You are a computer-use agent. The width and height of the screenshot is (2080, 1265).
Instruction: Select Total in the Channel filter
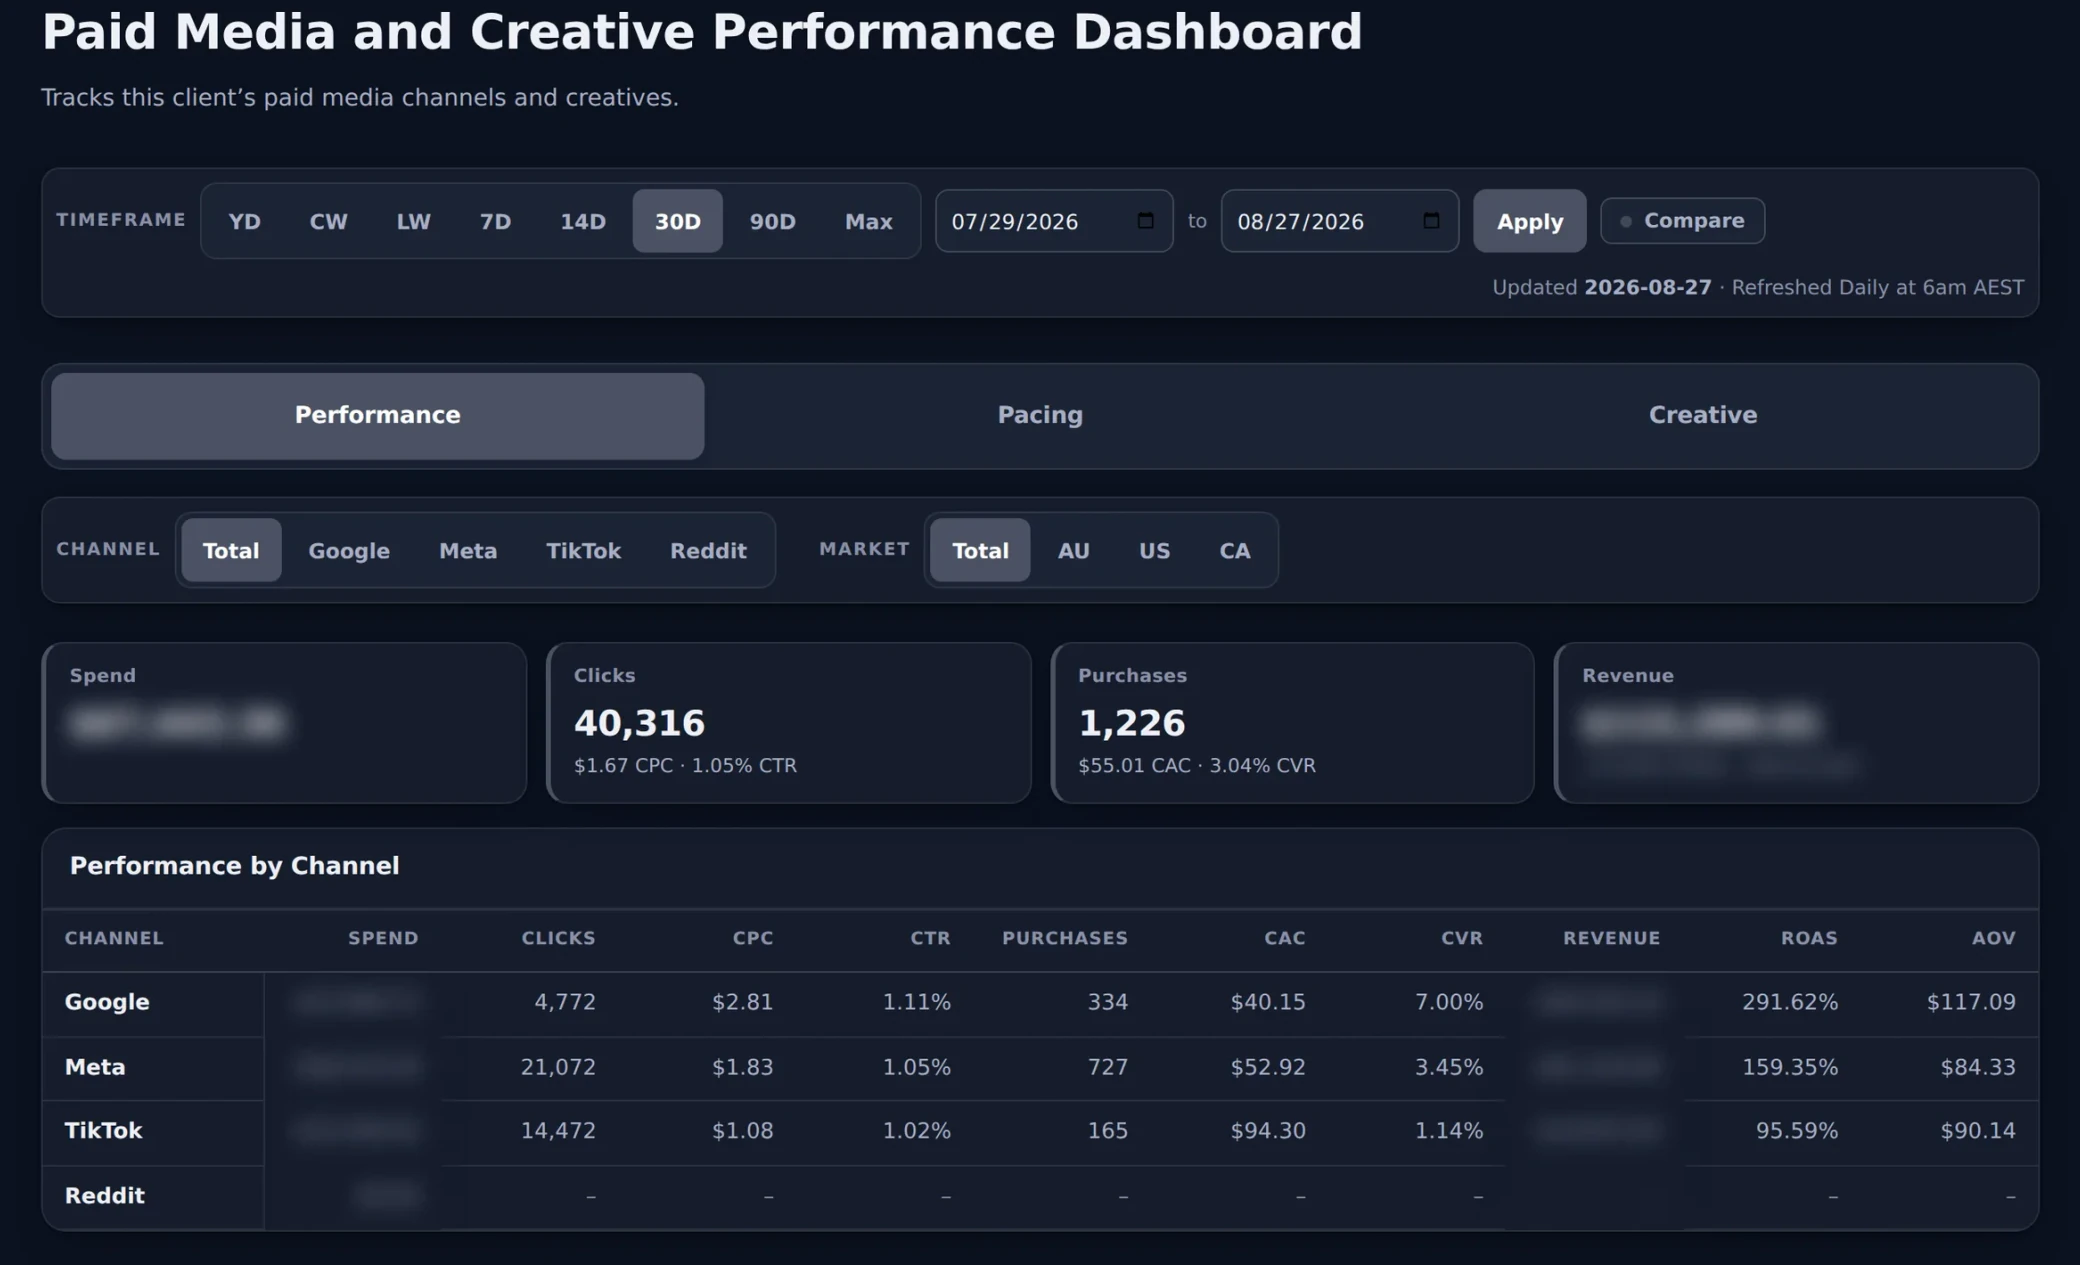(x=231, y=550)
